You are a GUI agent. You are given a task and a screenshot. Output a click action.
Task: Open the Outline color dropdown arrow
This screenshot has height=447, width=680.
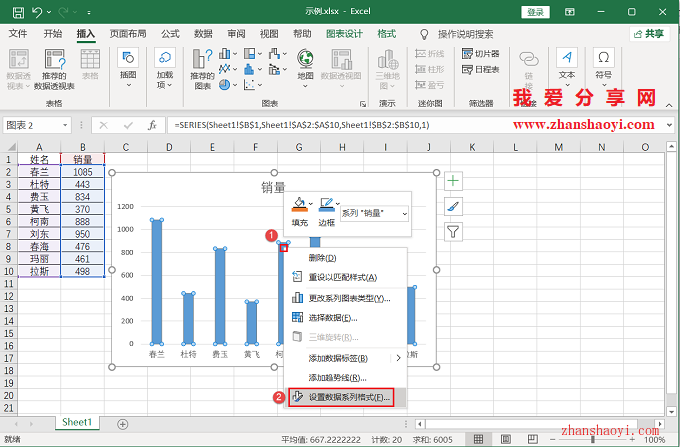337,203
